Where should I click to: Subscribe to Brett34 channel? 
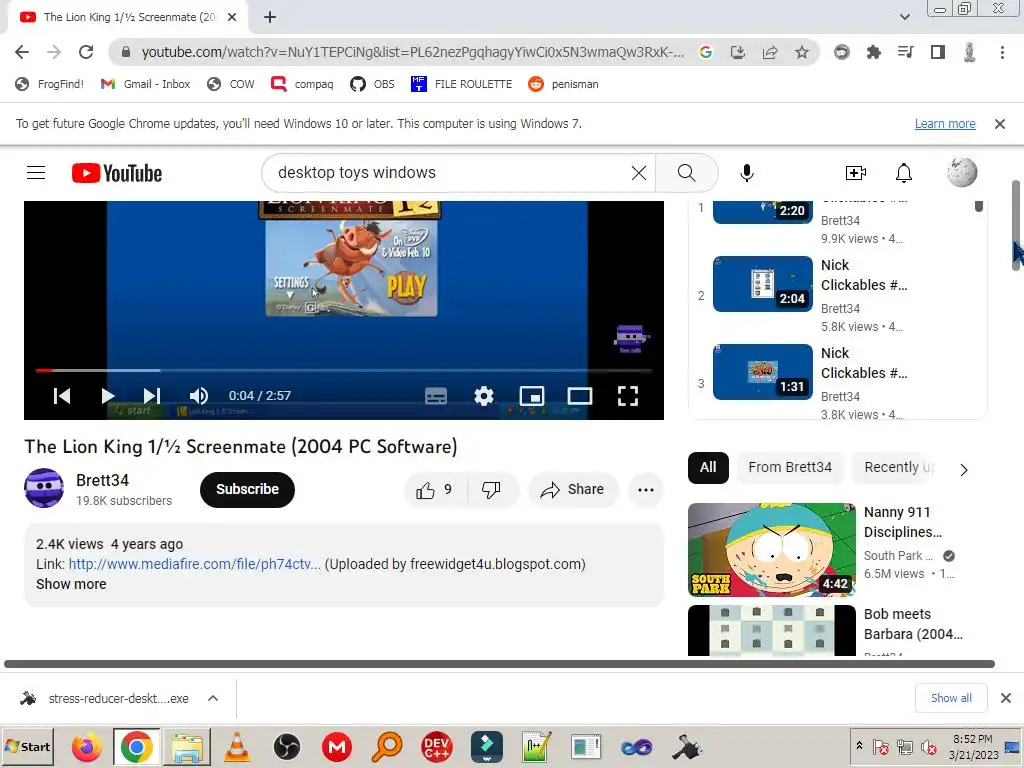[247, 490]
